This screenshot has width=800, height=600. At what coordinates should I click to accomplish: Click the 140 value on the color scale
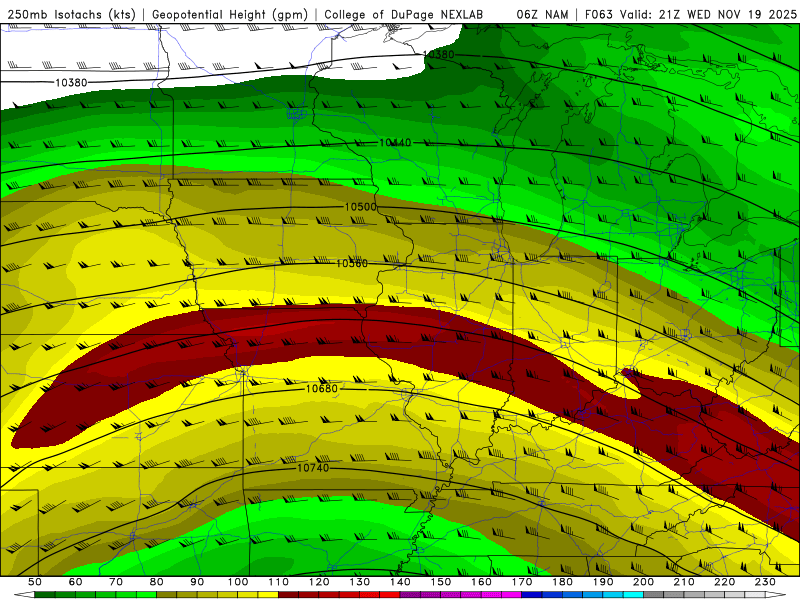tap(401, 582)
